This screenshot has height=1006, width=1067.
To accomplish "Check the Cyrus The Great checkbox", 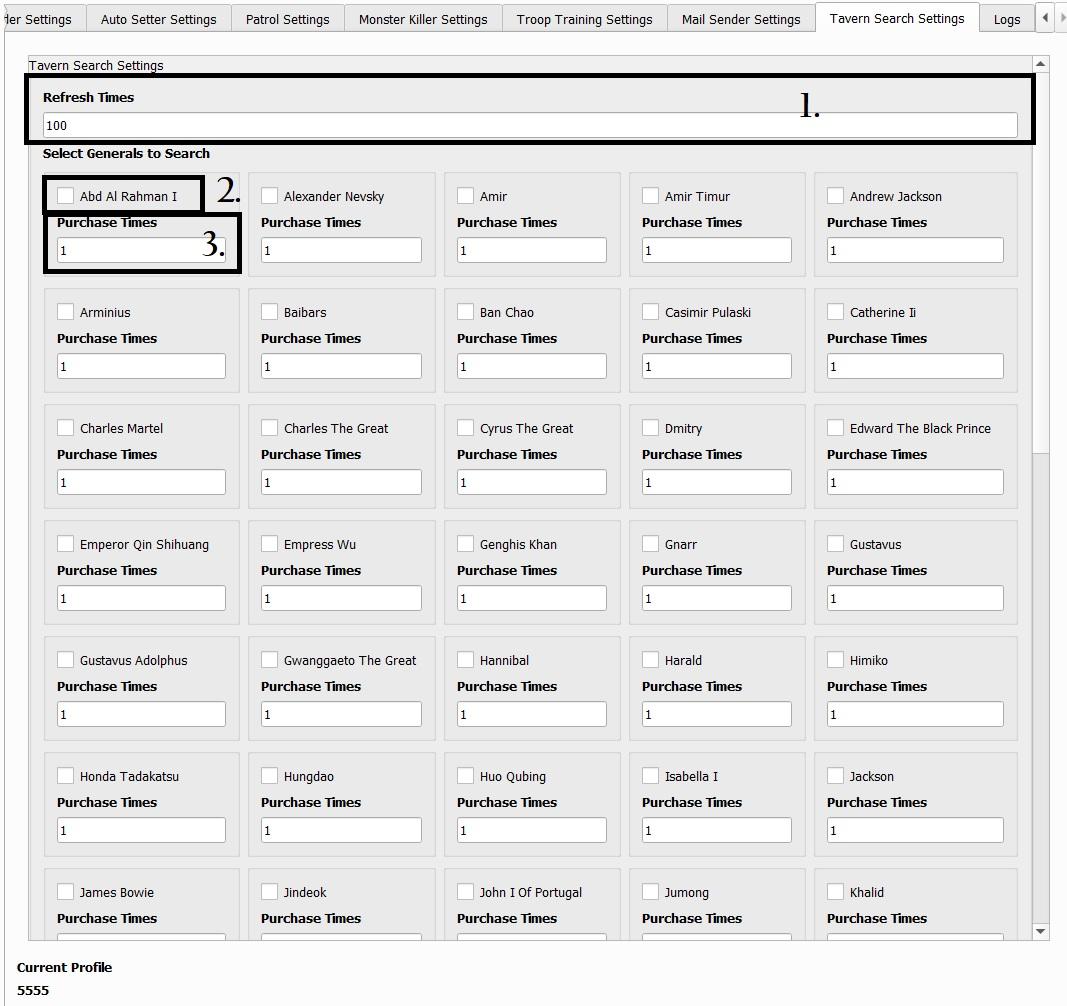I will click(x=465, y=428).
